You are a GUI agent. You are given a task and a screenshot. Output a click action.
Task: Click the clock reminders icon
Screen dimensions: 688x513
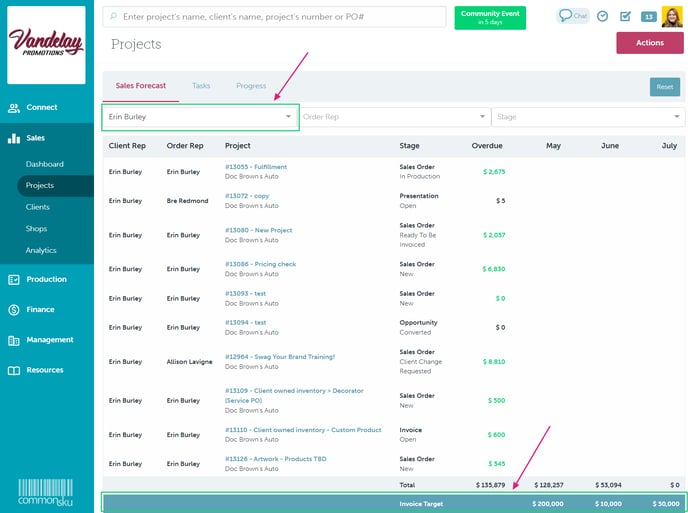[x=603, y=16]
